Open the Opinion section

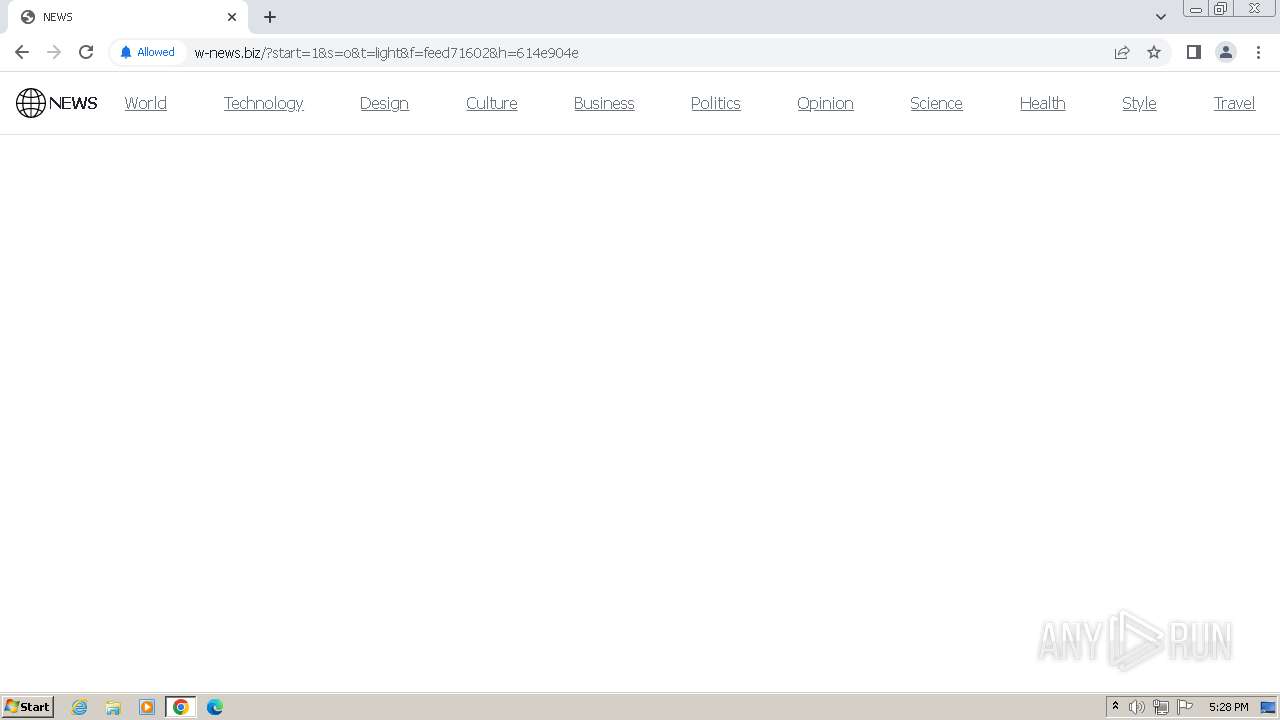point(825,103)
